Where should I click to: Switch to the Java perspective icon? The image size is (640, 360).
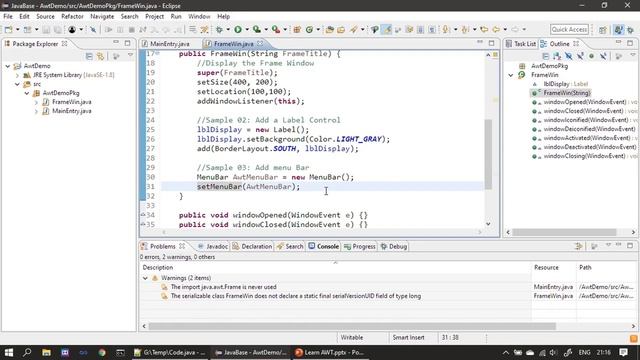tap(618, 30)
